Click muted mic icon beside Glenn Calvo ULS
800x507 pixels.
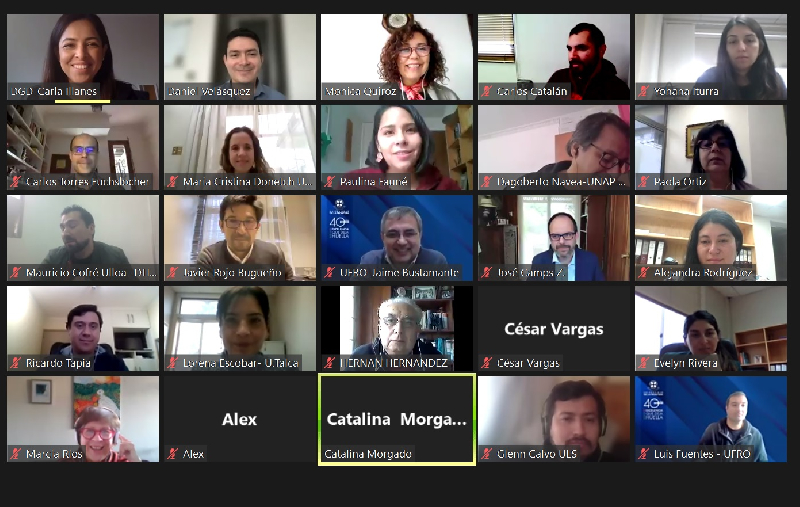coord(487,453)
